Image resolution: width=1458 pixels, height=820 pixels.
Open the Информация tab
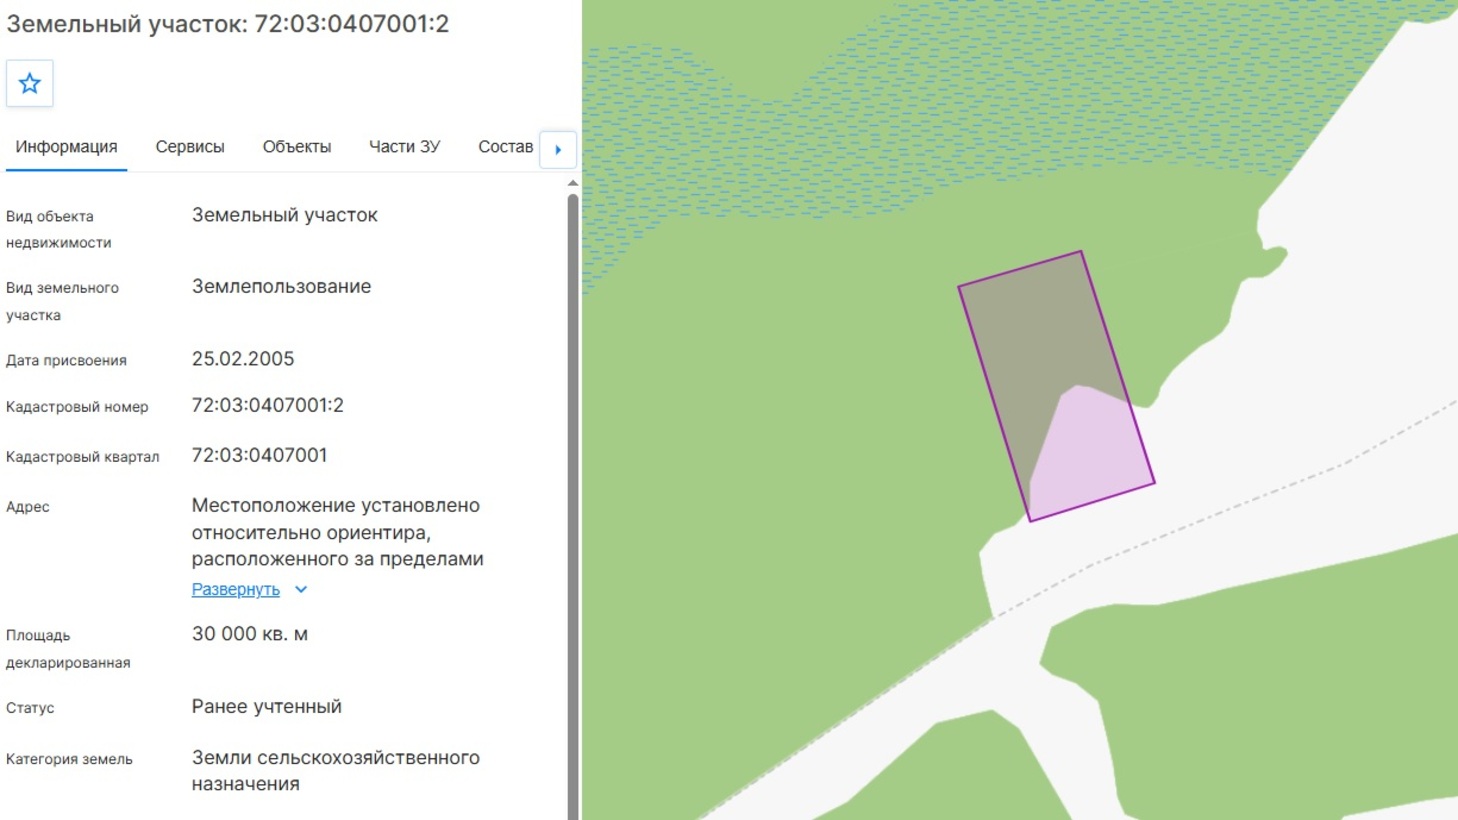tap(66, 147)
